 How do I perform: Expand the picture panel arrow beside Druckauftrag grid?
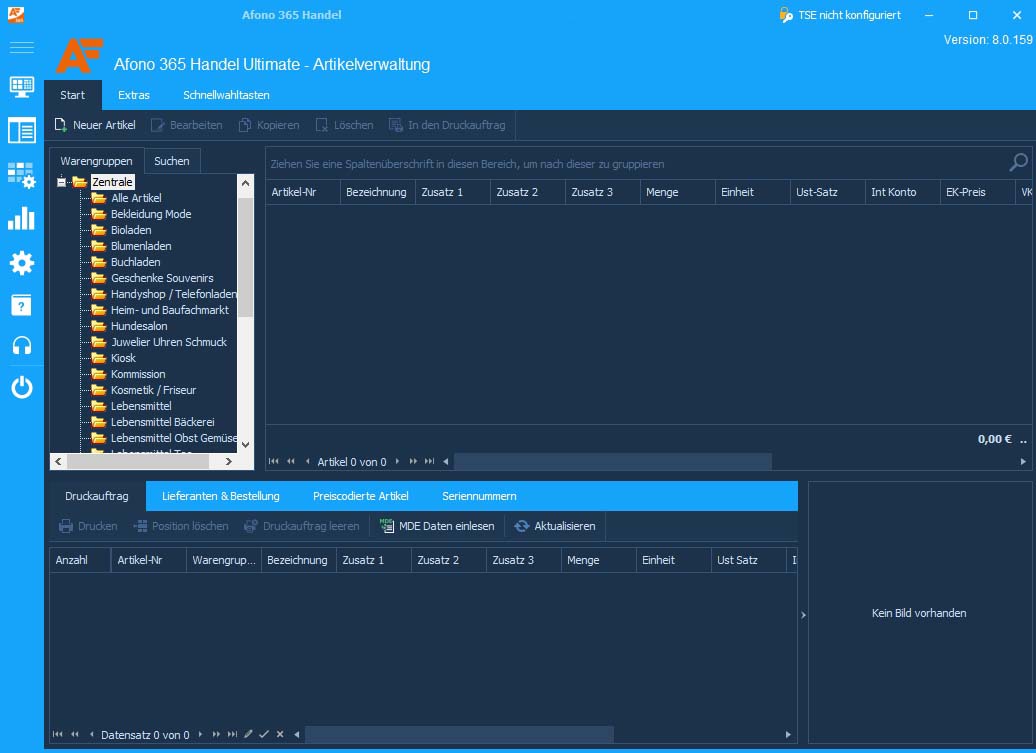click(x=803, y=614)
